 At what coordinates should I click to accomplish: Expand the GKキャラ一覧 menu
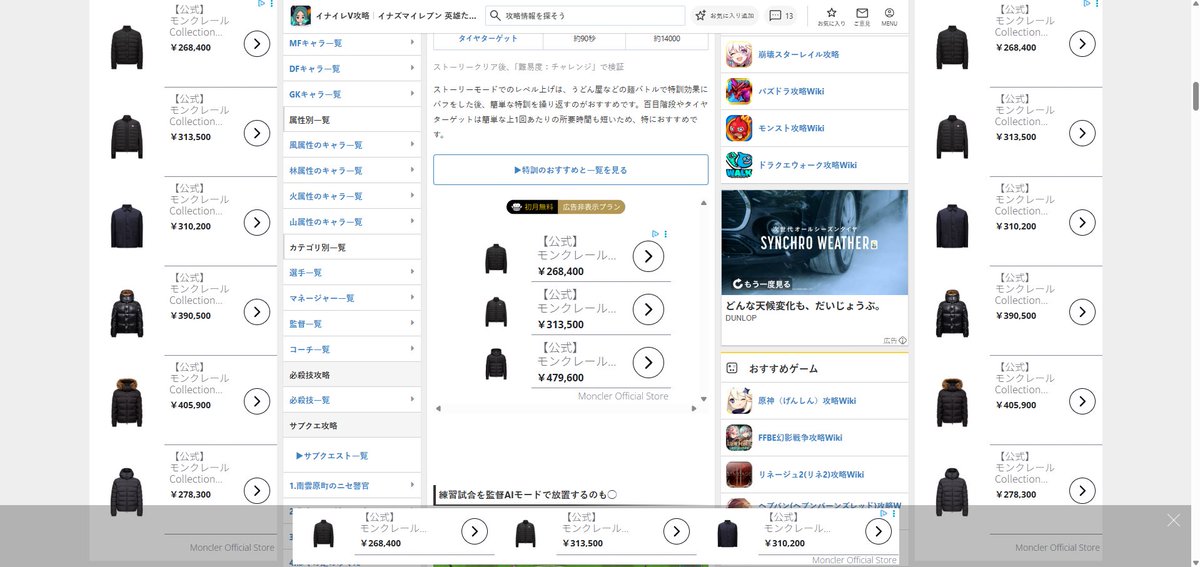350,94
